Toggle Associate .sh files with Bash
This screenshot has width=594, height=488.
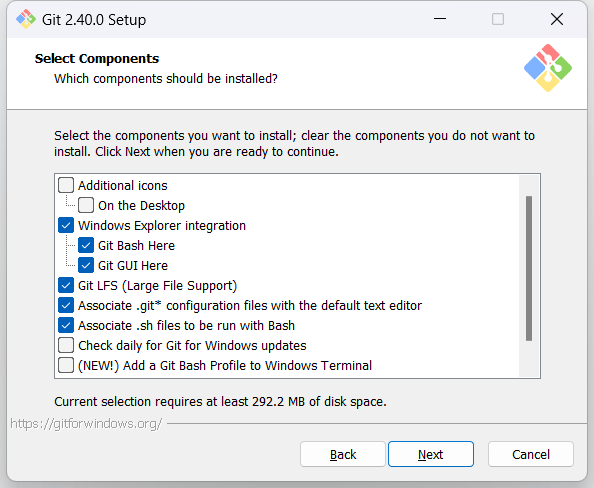click(66, 325)
